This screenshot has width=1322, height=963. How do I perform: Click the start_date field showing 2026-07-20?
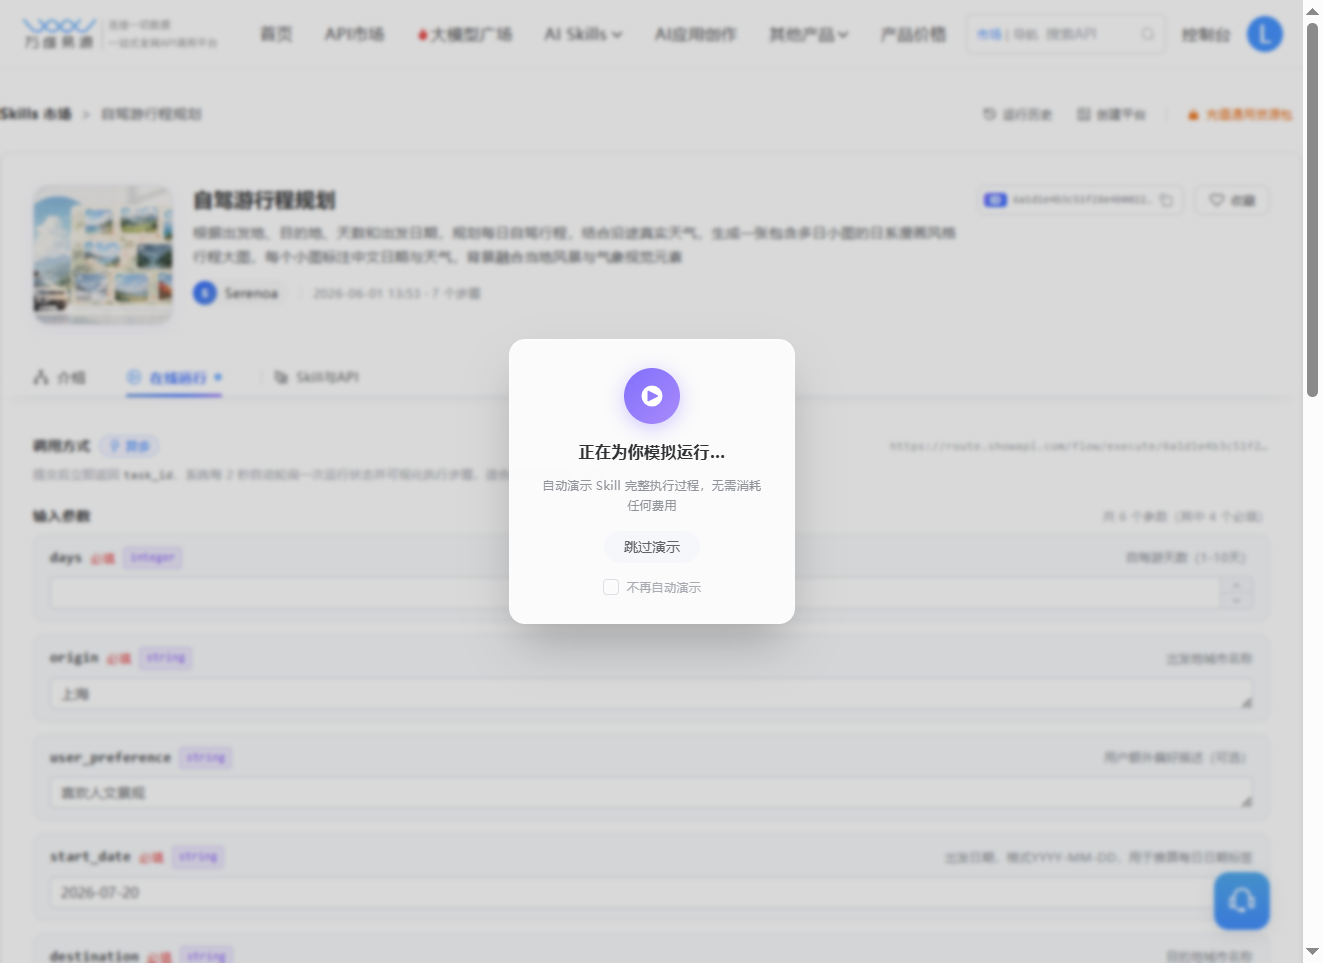click(651, 892)
